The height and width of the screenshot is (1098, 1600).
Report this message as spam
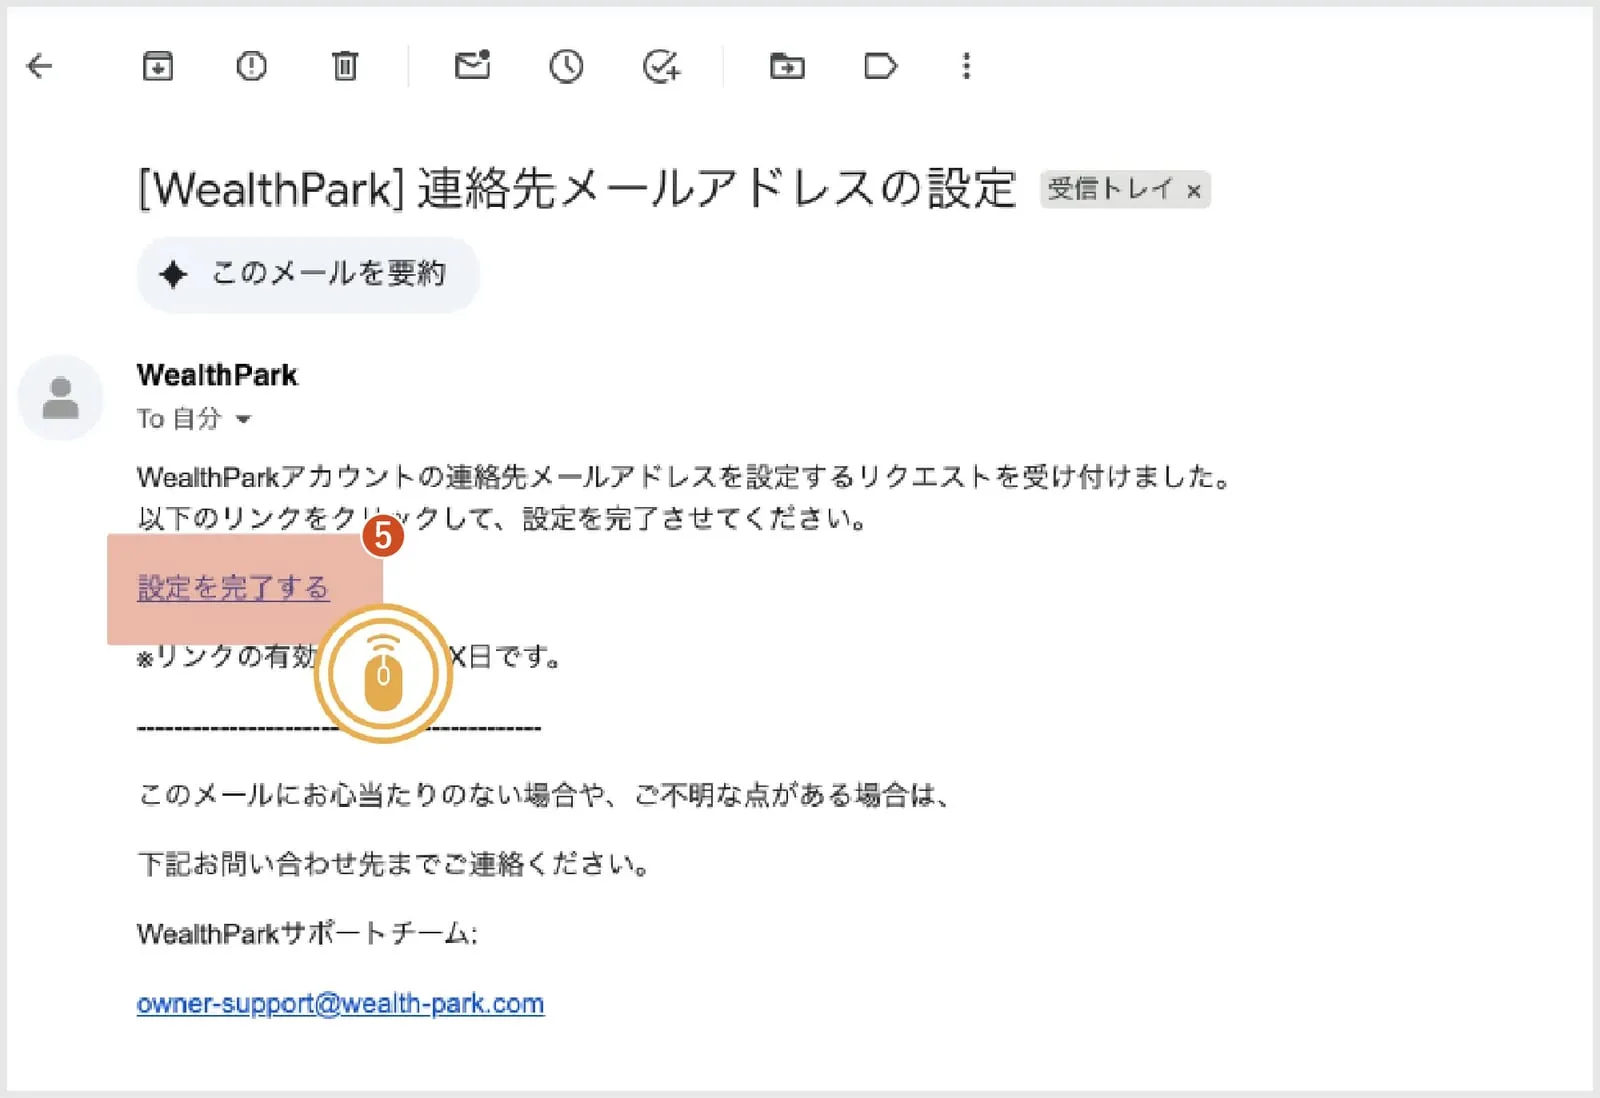click(251, 67)
